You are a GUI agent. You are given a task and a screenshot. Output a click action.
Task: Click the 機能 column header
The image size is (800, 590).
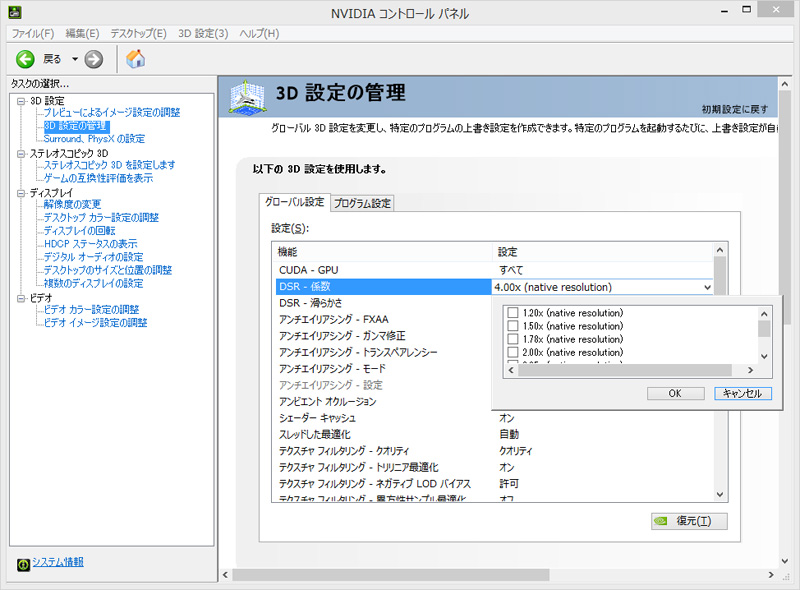383,252
